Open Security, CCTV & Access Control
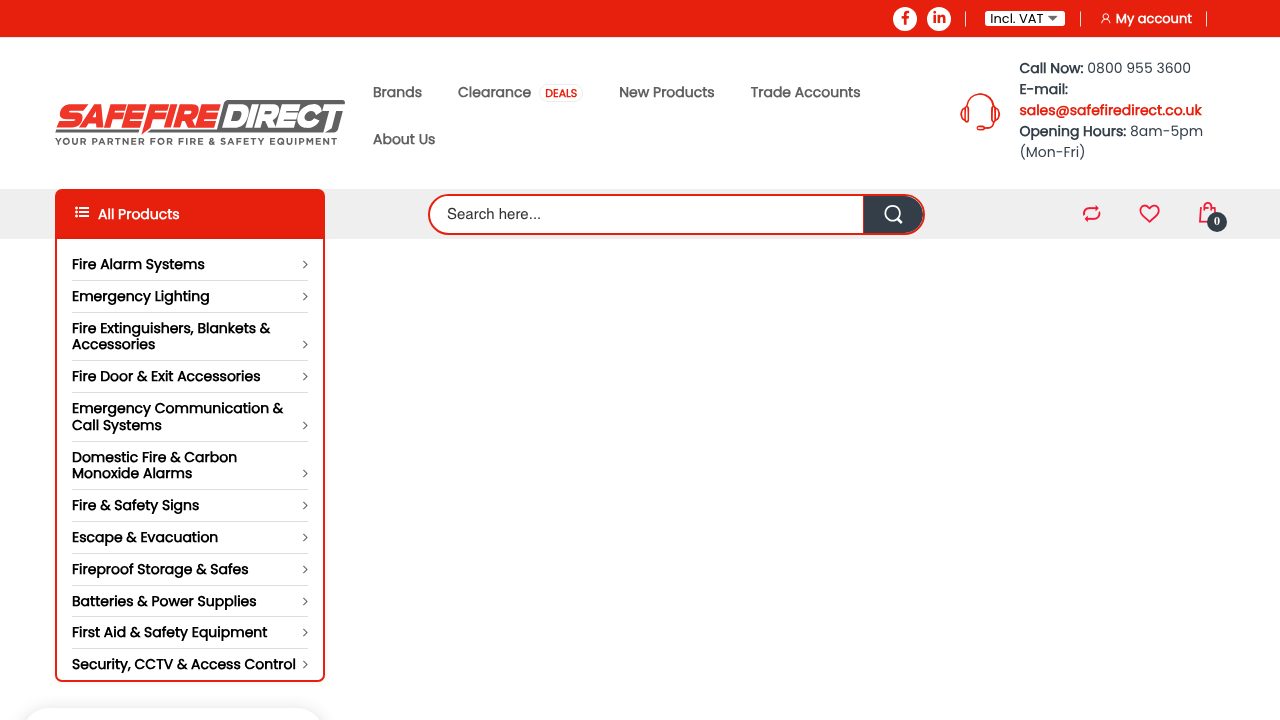 184,664
